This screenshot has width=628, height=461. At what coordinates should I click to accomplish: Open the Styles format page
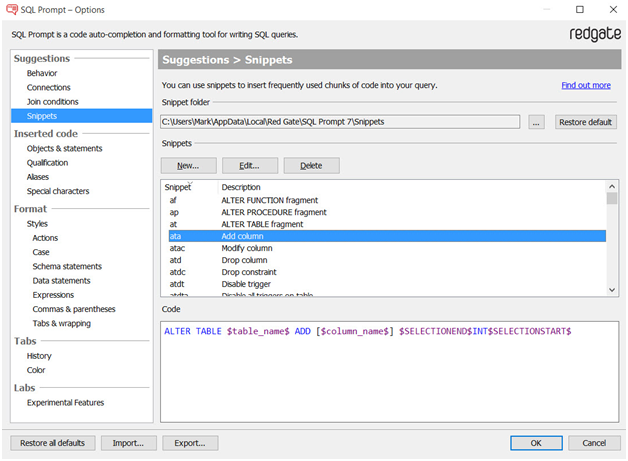pyautogui.click(x=37, y=223)
